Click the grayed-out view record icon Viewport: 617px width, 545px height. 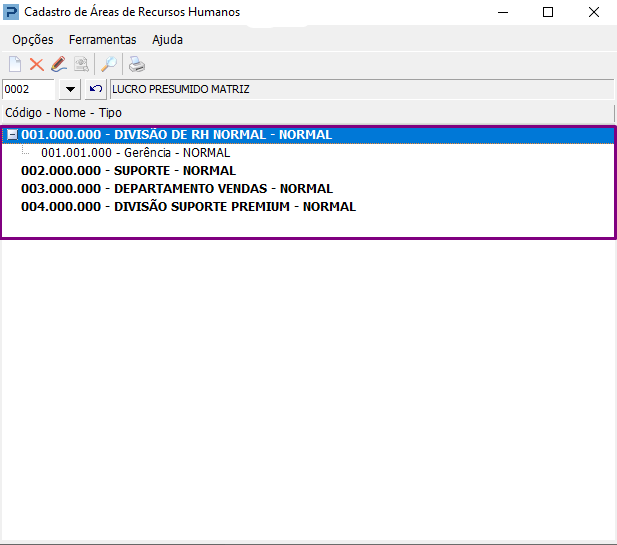tap(81, 64)
